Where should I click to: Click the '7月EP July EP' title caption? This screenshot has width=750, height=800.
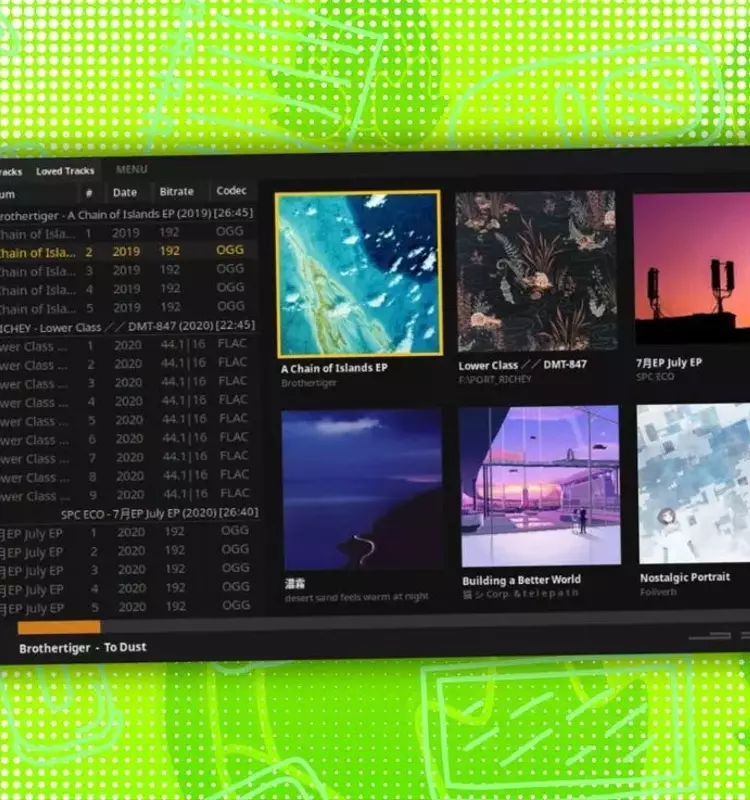(669, 363)
